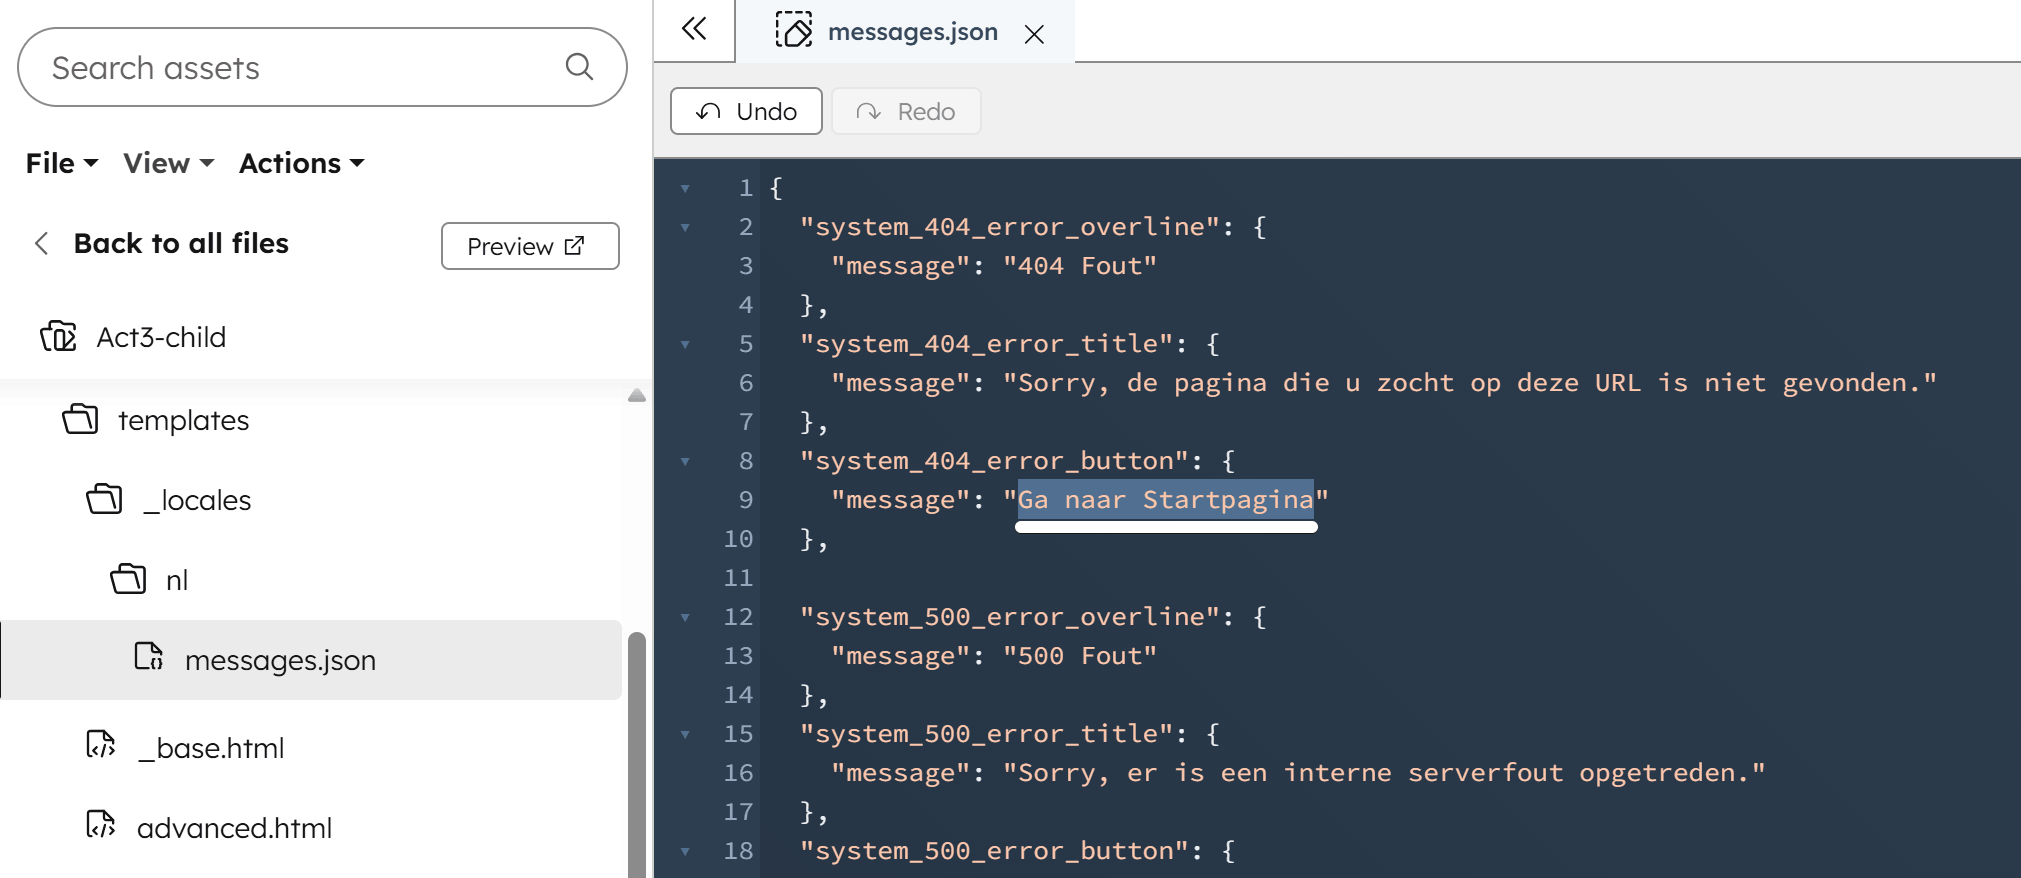Go back to all files
The width and height of the screenshot is (2021, 878).
[x=181, y=243]
